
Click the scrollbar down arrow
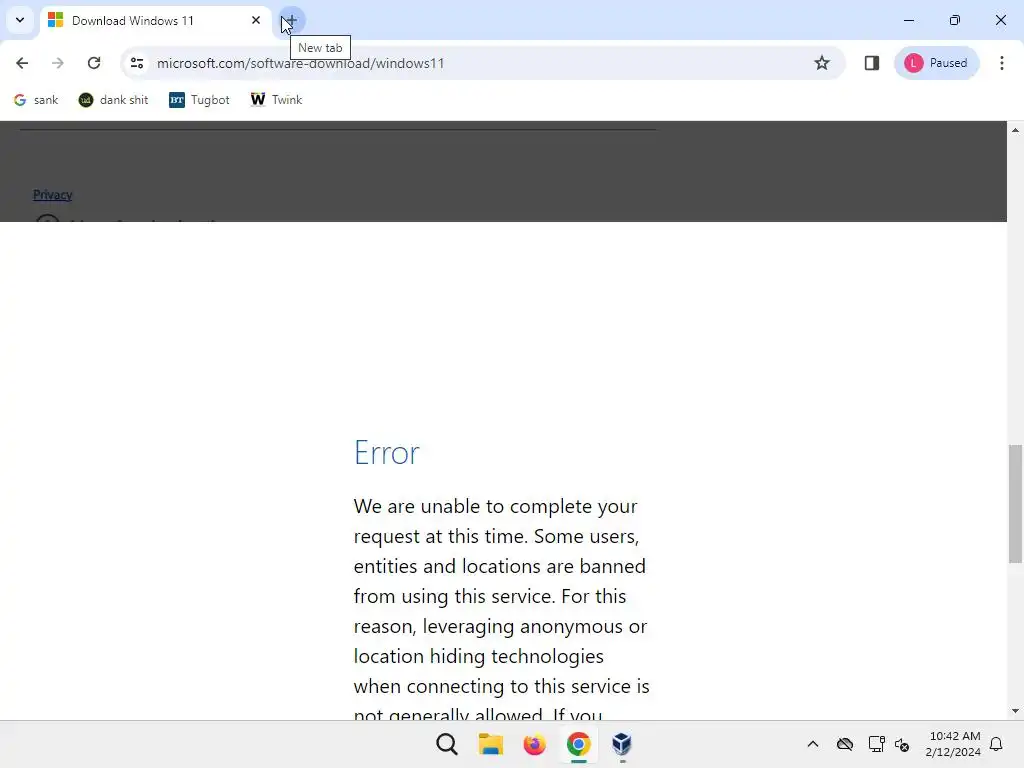(x=1016, y=711)
